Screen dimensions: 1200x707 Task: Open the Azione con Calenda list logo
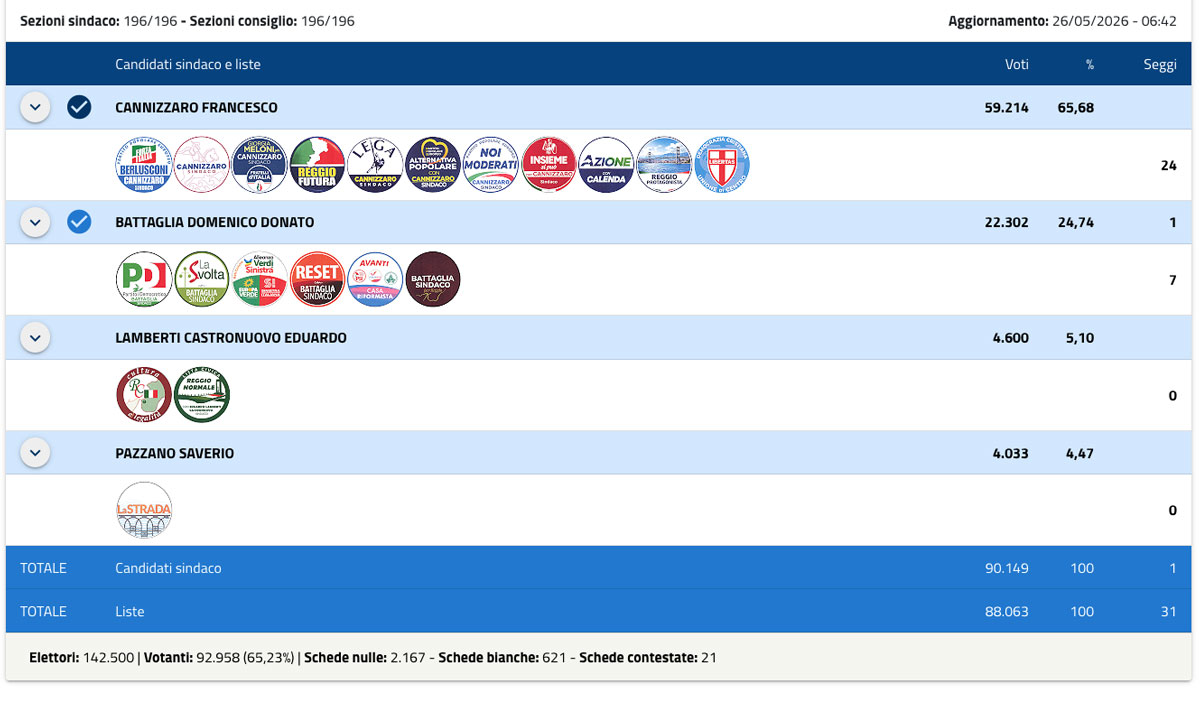(606, 165)
